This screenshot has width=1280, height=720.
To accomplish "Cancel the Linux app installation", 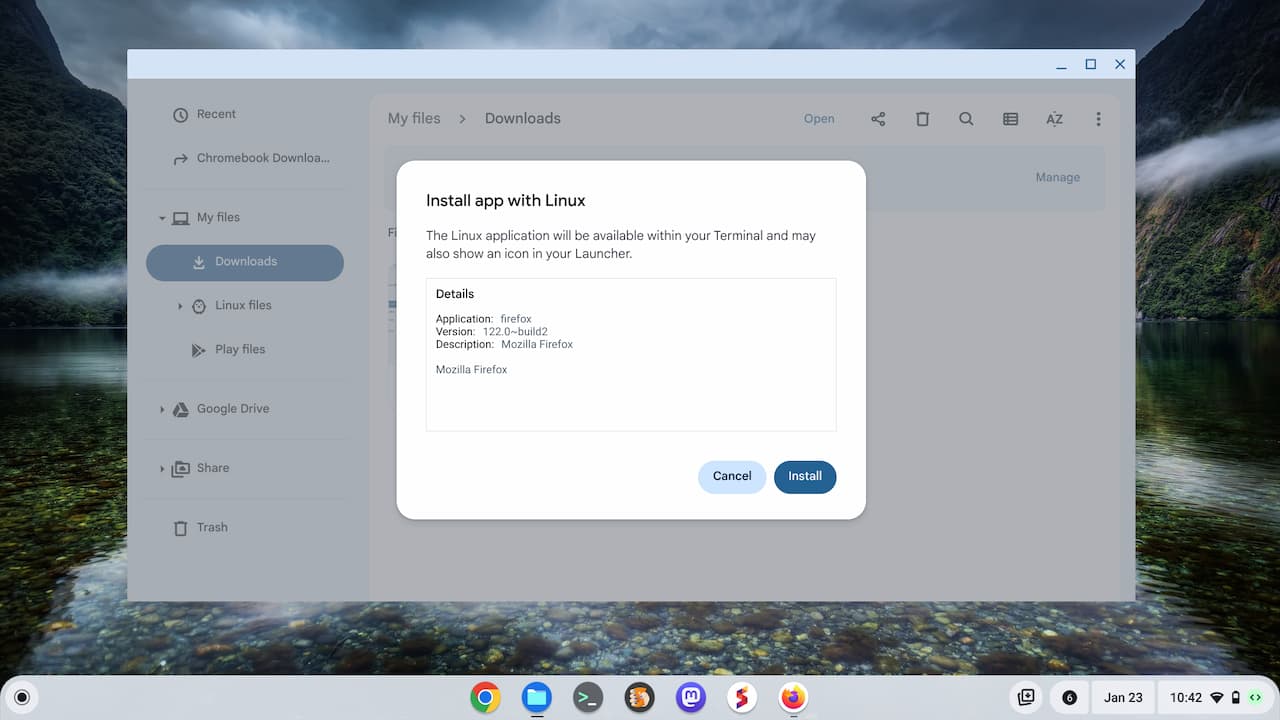I will tap(732, 476).
